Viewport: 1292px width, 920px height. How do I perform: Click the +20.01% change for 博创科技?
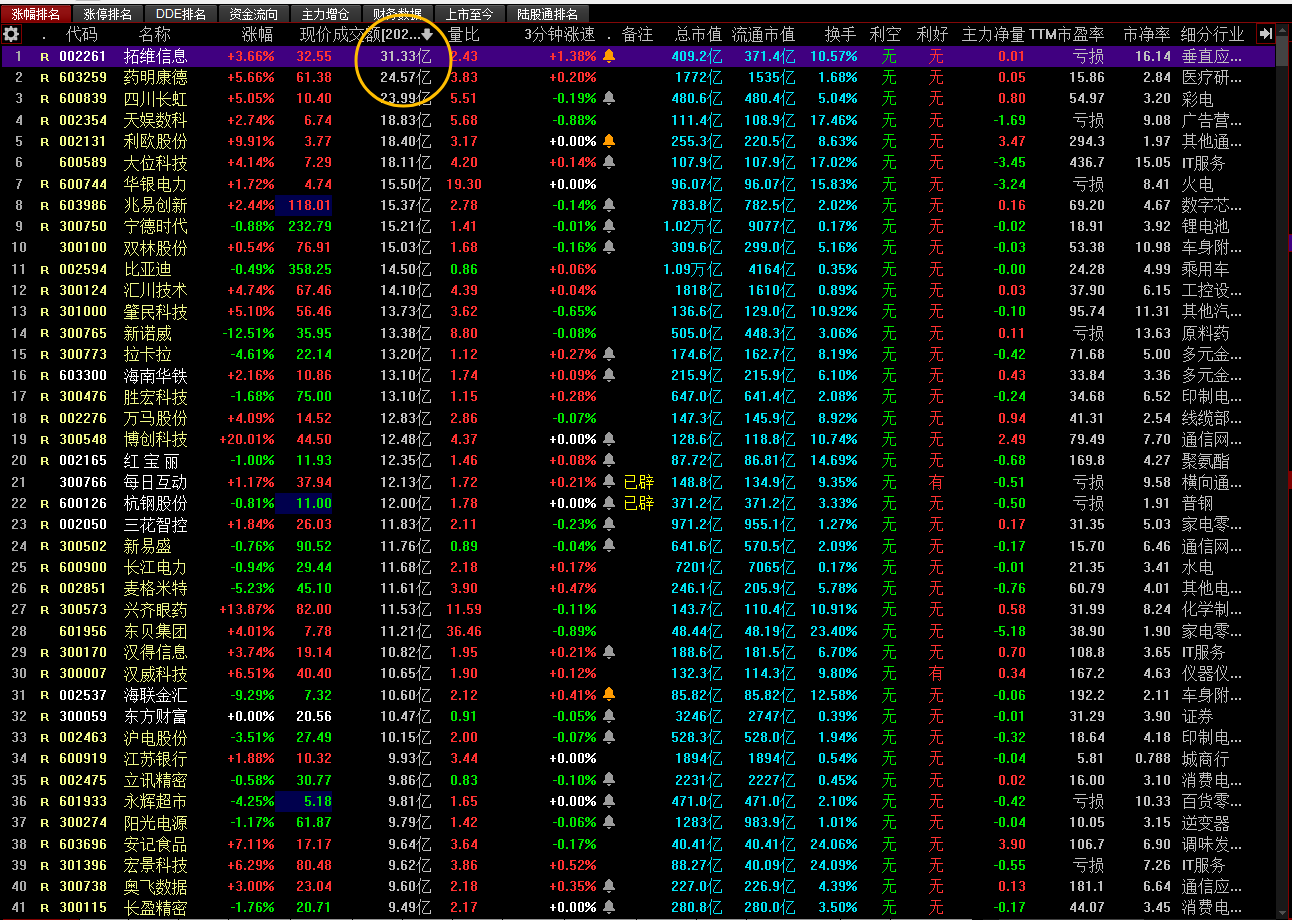(247, 439)
